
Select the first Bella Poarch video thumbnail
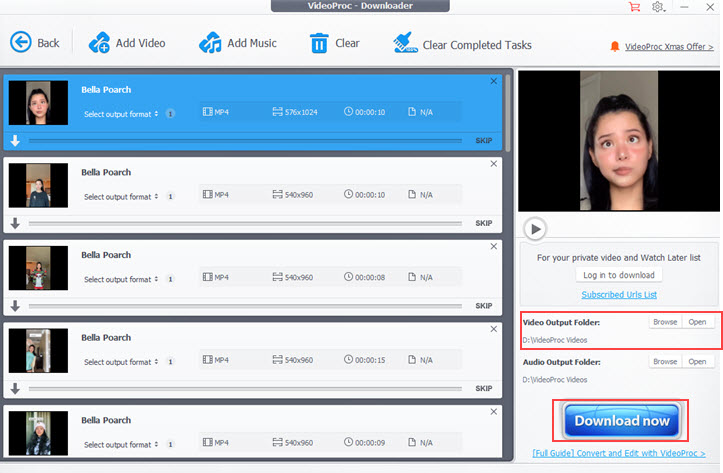click(x=38, y=103)
